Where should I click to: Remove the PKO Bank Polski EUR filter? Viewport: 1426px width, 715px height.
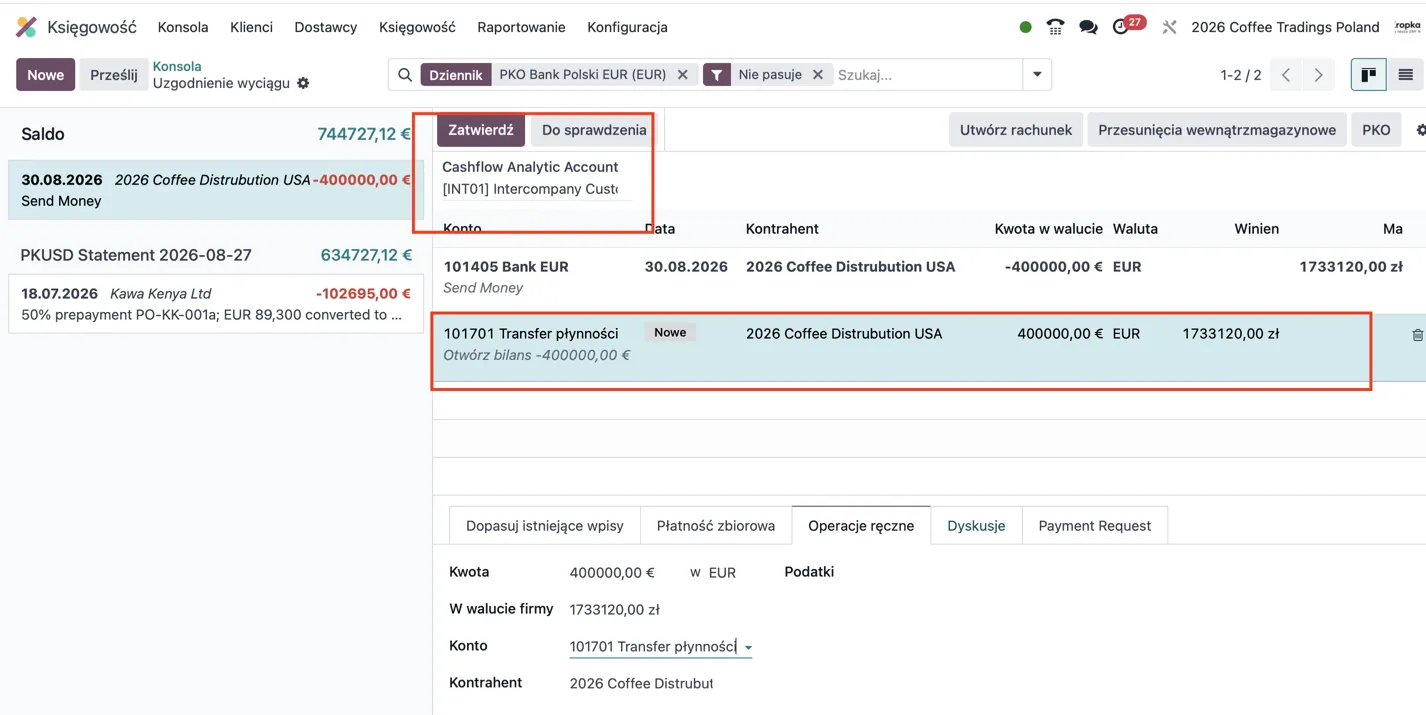(683, 75)
